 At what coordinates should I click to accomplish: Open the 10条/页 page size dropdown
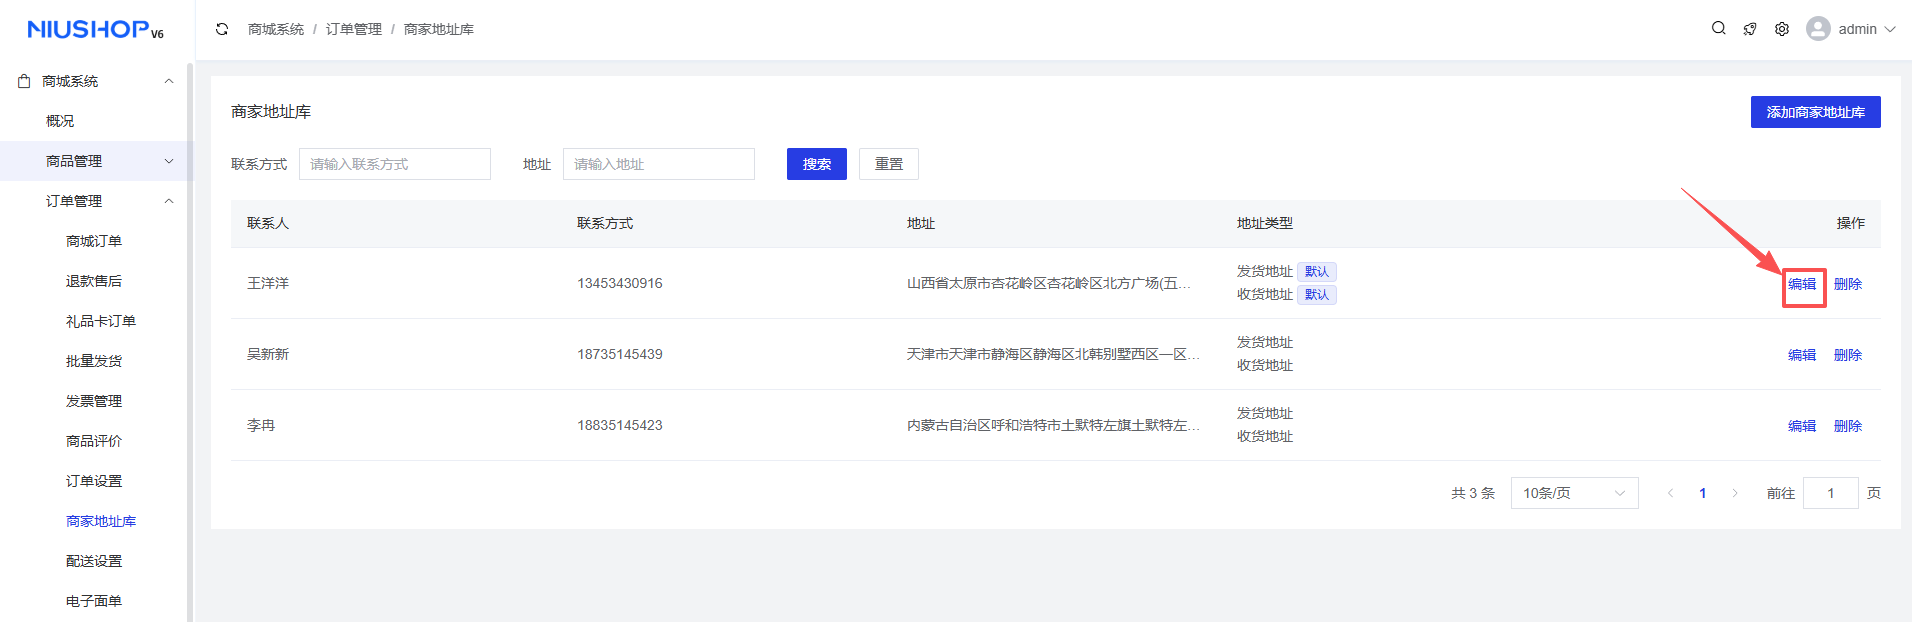pyautogui.click(x=1573, y=493)
